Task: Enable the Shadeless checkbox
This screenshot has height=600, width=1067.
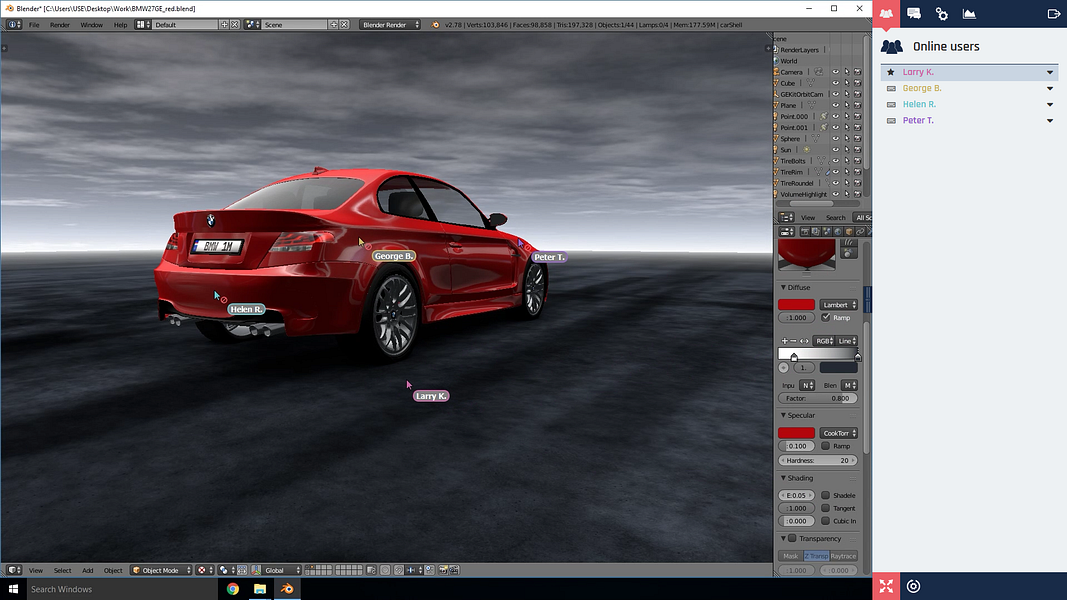Action: tap(825, 495)
